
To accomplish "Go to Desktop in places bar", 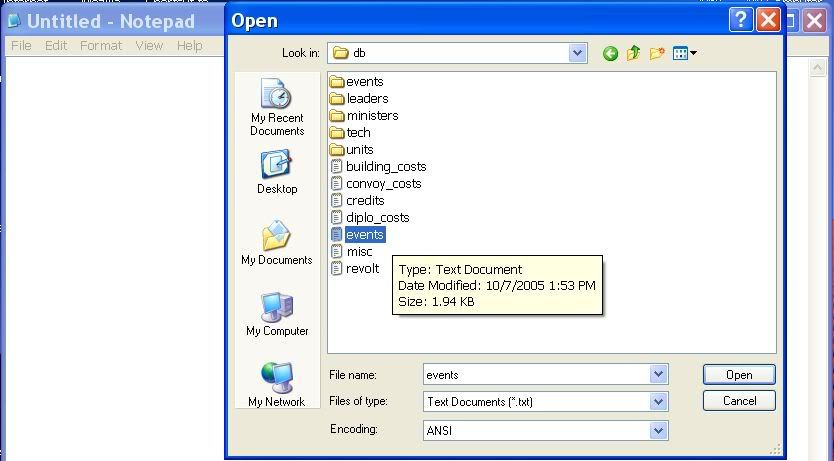I will coord(277,173).
